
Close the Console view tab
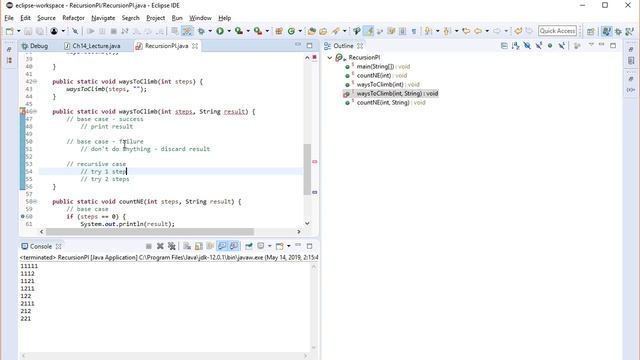(58, 247)
